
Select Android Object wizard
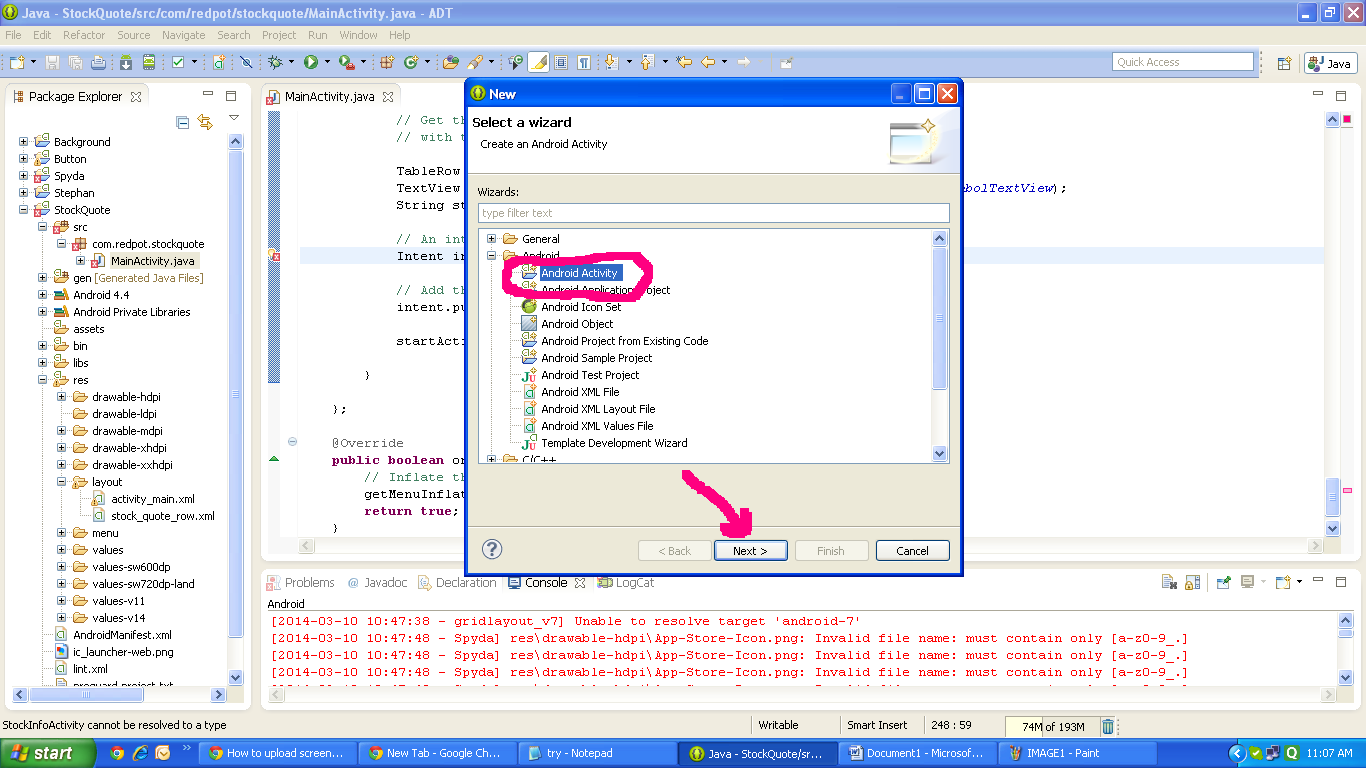[x=577, y=324]
